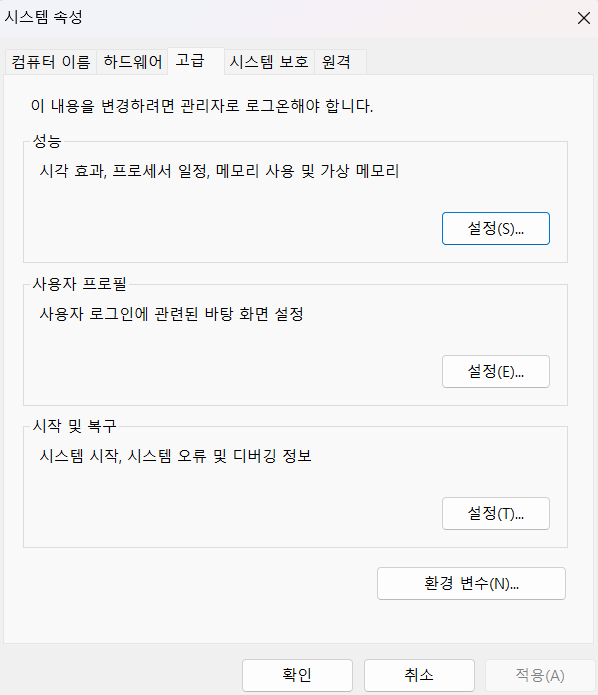598x695 pixels.
Task: Click the 시스템 속성 title bar text
Action: pos(43,17)
